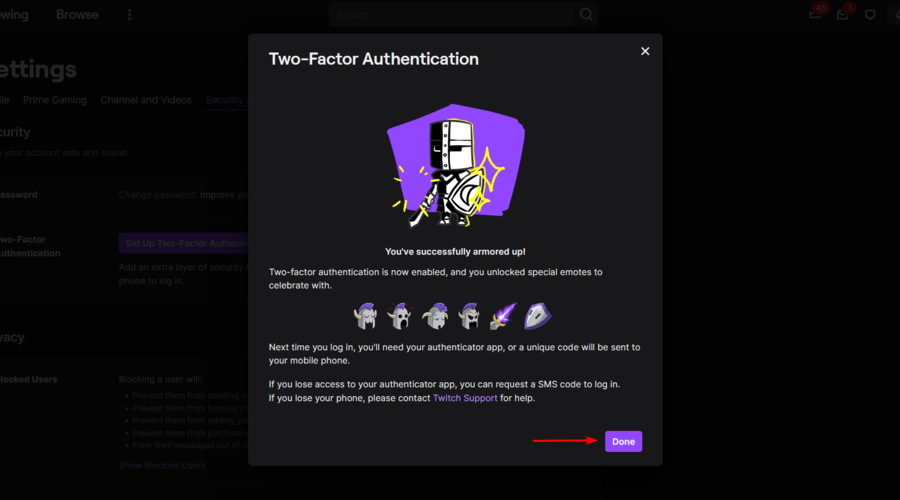
Task: Click the third side-facing helmet emote
Action: coord(435,316)
